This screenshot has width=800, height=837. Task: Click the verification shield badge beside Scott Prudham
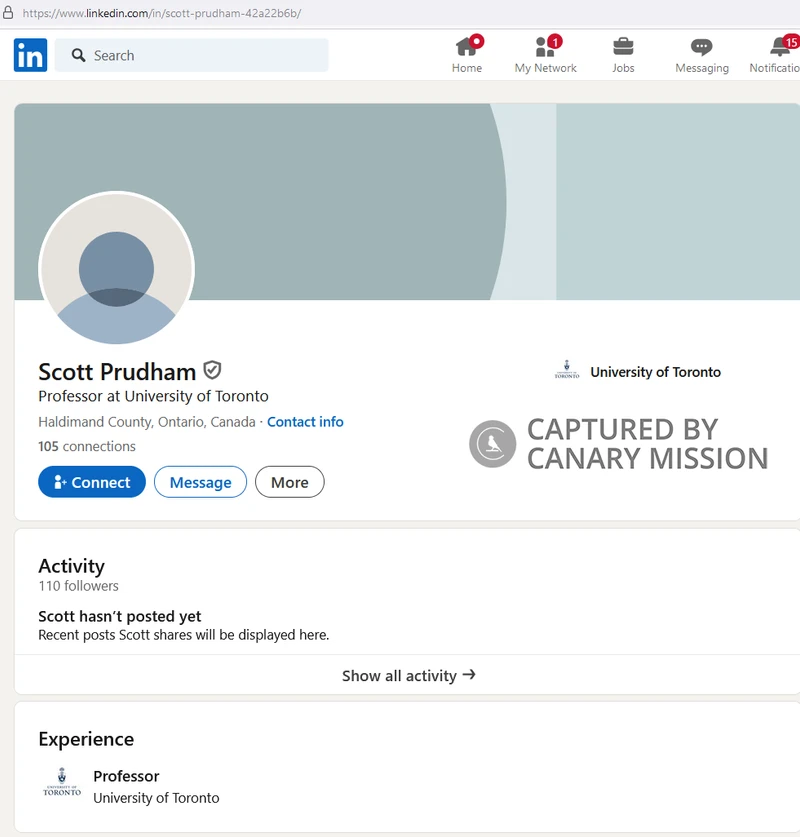212,370
